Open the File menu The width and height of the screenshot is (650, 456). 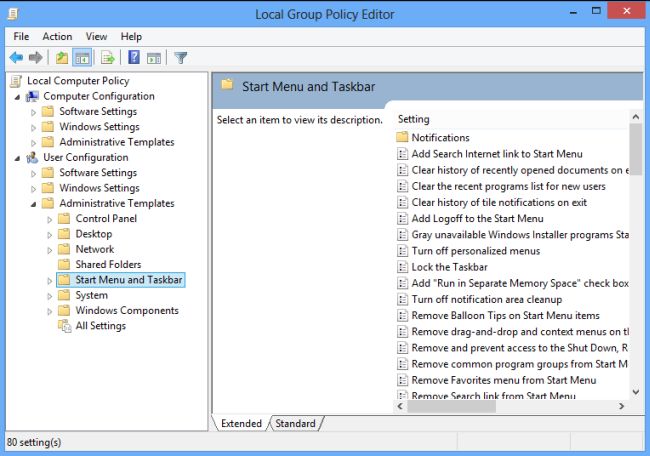click(21, 36)
